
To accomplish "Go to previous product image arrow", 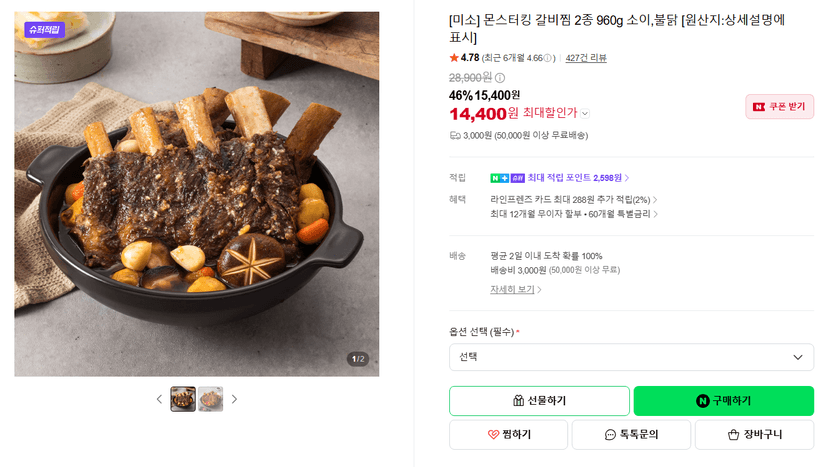I will coord(159,399).
